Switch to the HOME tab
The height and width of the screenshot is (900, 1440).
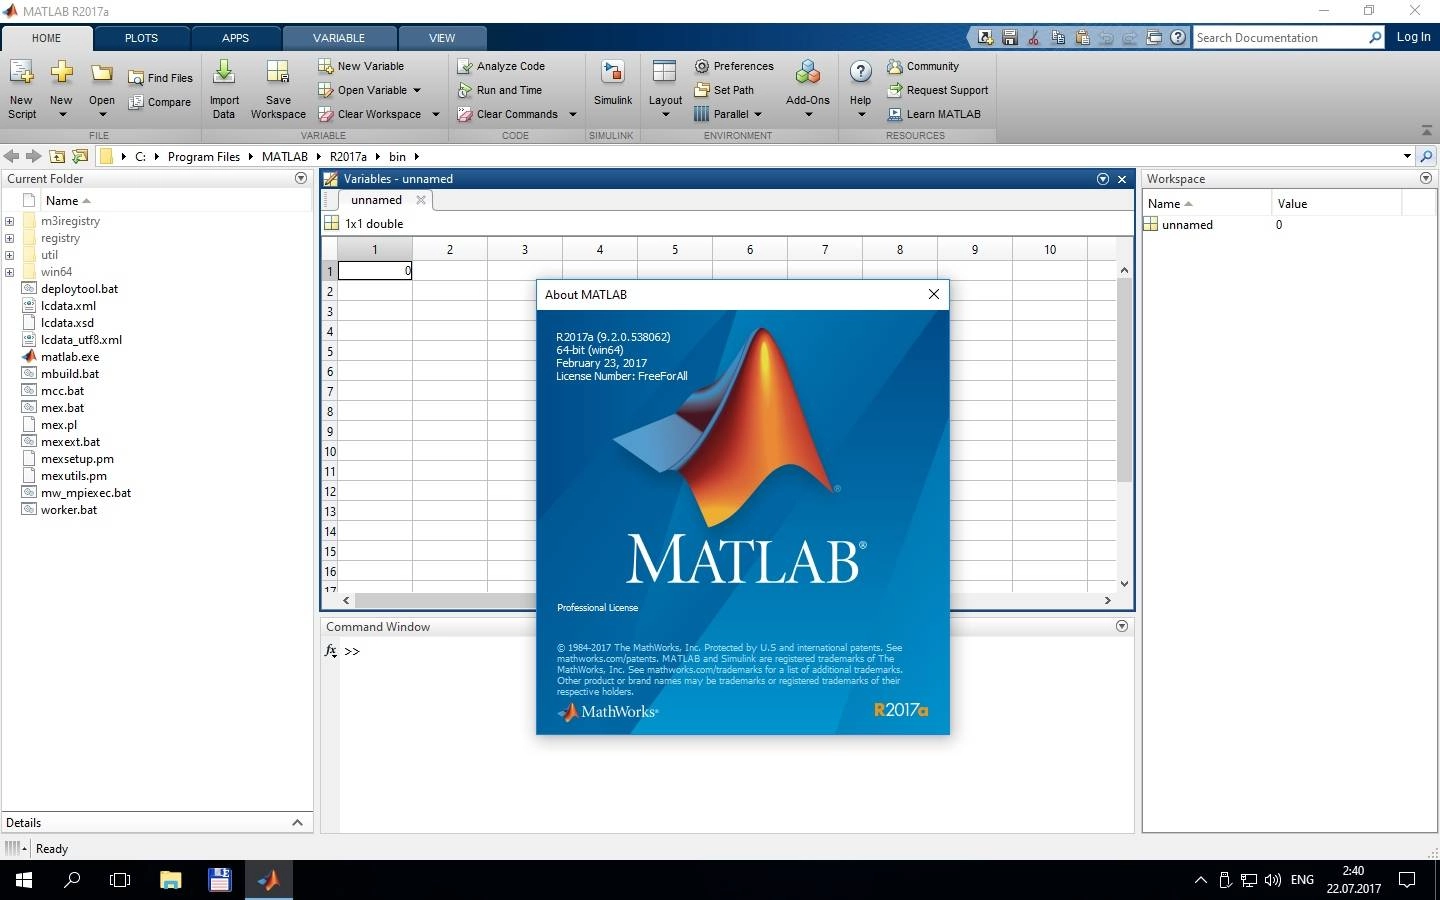click(46, 38)
